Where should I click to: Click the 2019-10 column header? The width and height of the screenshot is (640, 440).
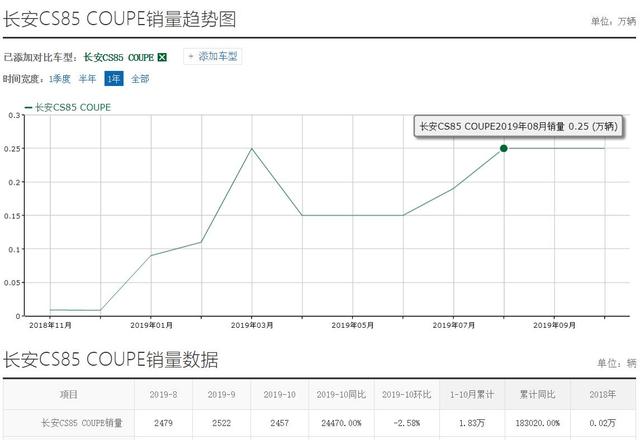coord(280,394)
